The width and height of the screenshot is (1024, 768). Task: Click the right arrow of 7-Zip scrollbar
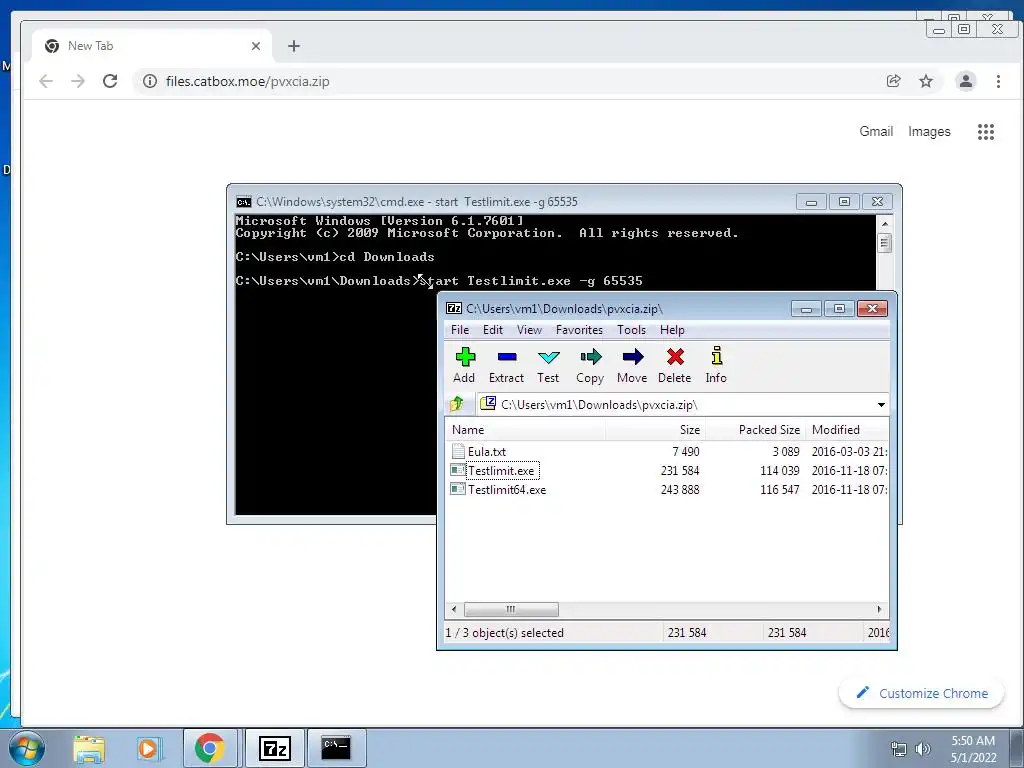coord(879,609)
